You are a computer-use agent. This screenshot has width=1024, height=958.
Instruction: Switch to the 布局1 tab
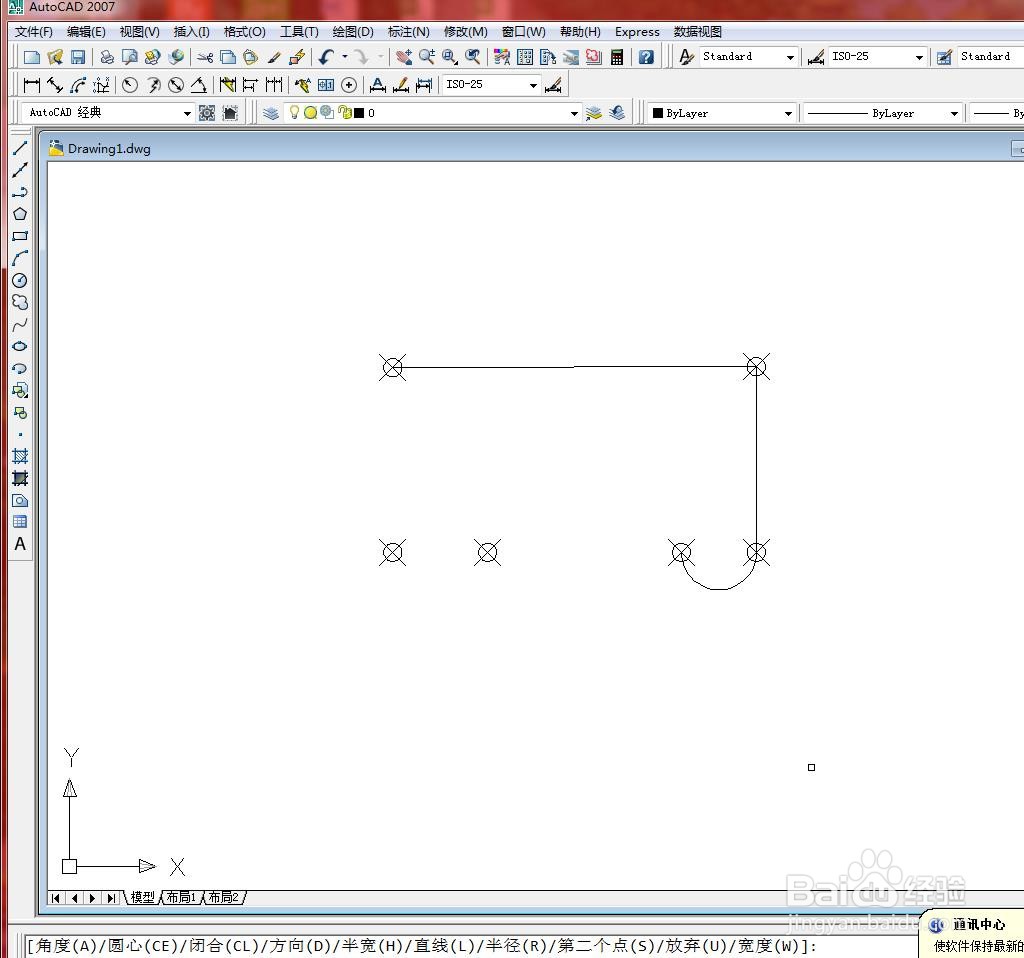point(181,897)
